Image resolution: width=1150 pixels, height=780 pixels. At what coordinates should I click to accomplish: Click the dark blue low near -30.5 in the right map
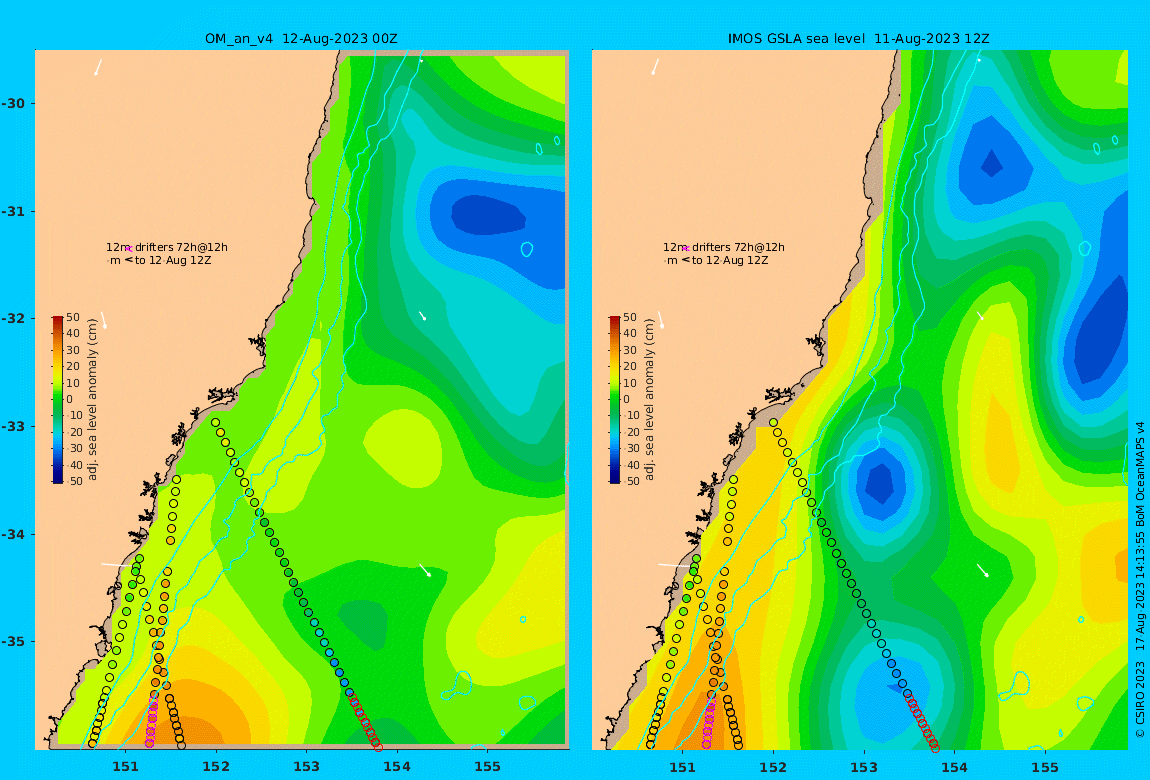coord(992,164)
